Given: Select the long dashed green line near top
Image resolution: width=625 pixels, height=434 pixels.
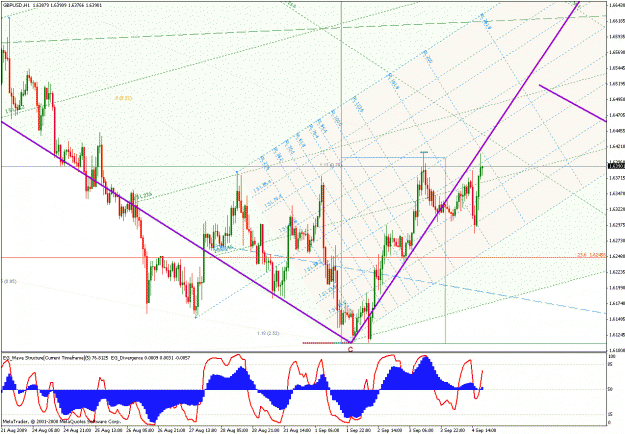Looking at the screenshot, I should (x=303, y=30).
